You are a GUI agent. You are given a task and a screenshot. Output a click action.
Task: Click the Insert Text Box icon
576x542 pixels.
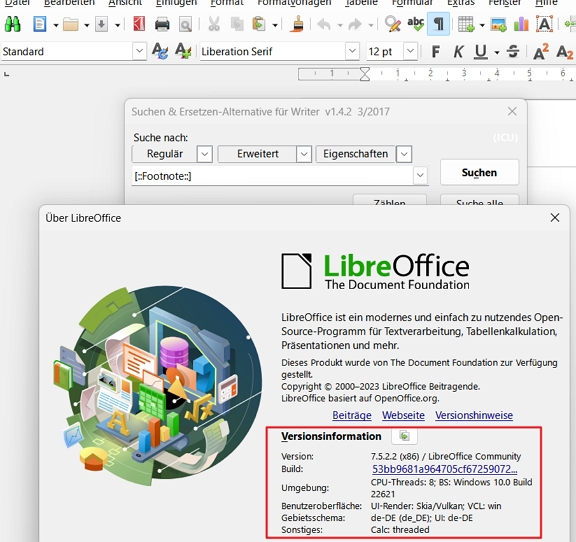[x=544, y=24]
